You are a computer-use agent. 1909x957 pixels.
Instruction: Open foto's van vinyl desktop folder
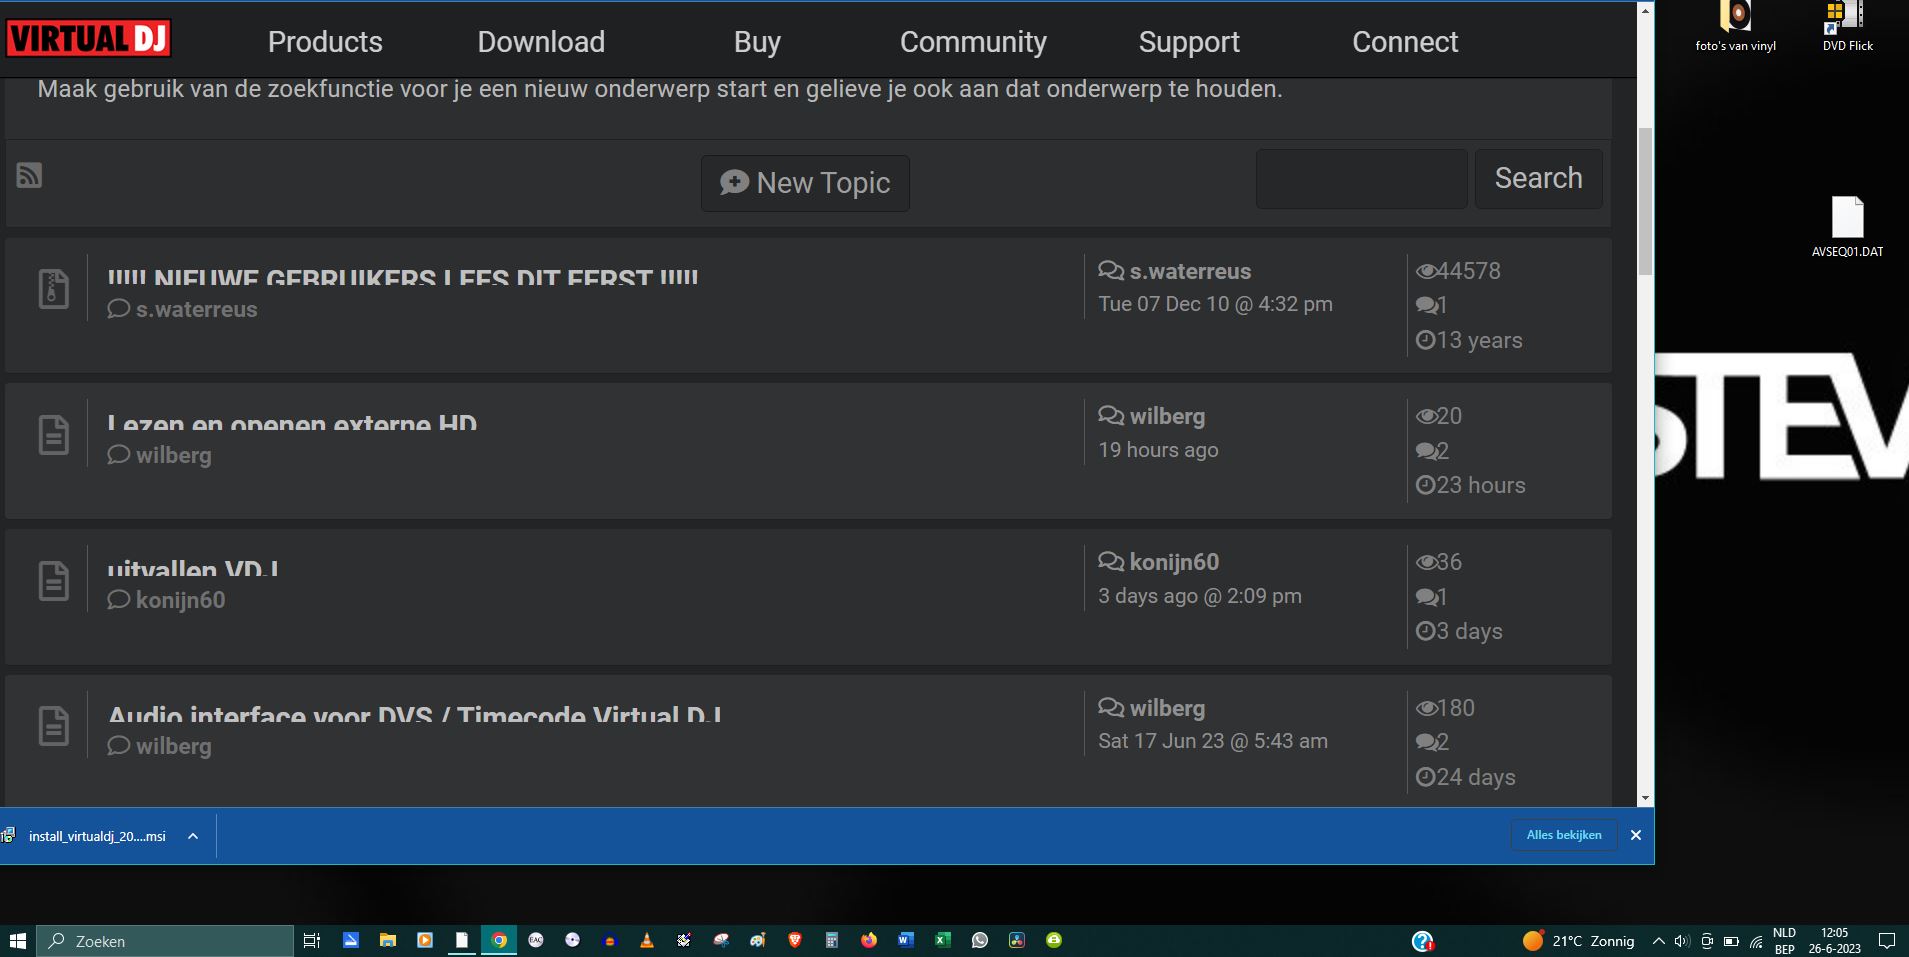tap(1736, 27)
